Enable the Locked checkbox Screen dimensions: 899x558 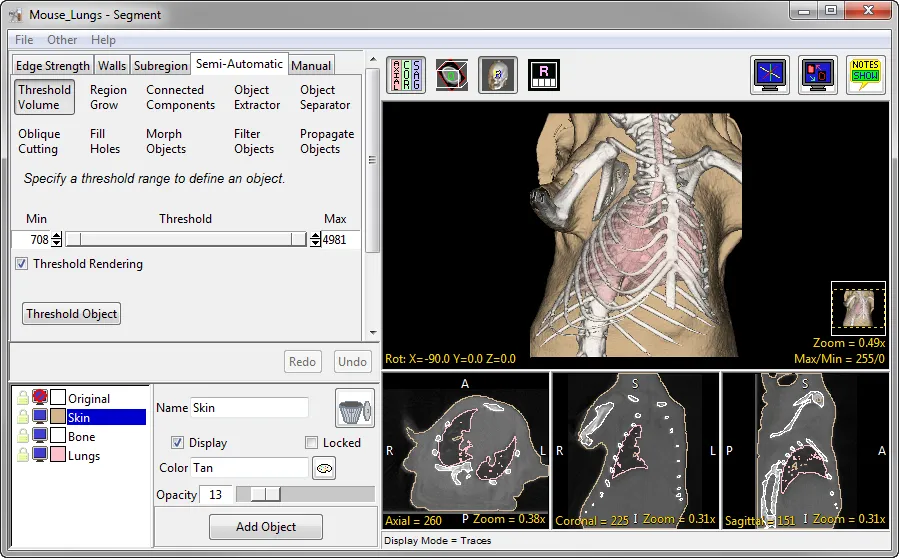(x=312, y=442)
